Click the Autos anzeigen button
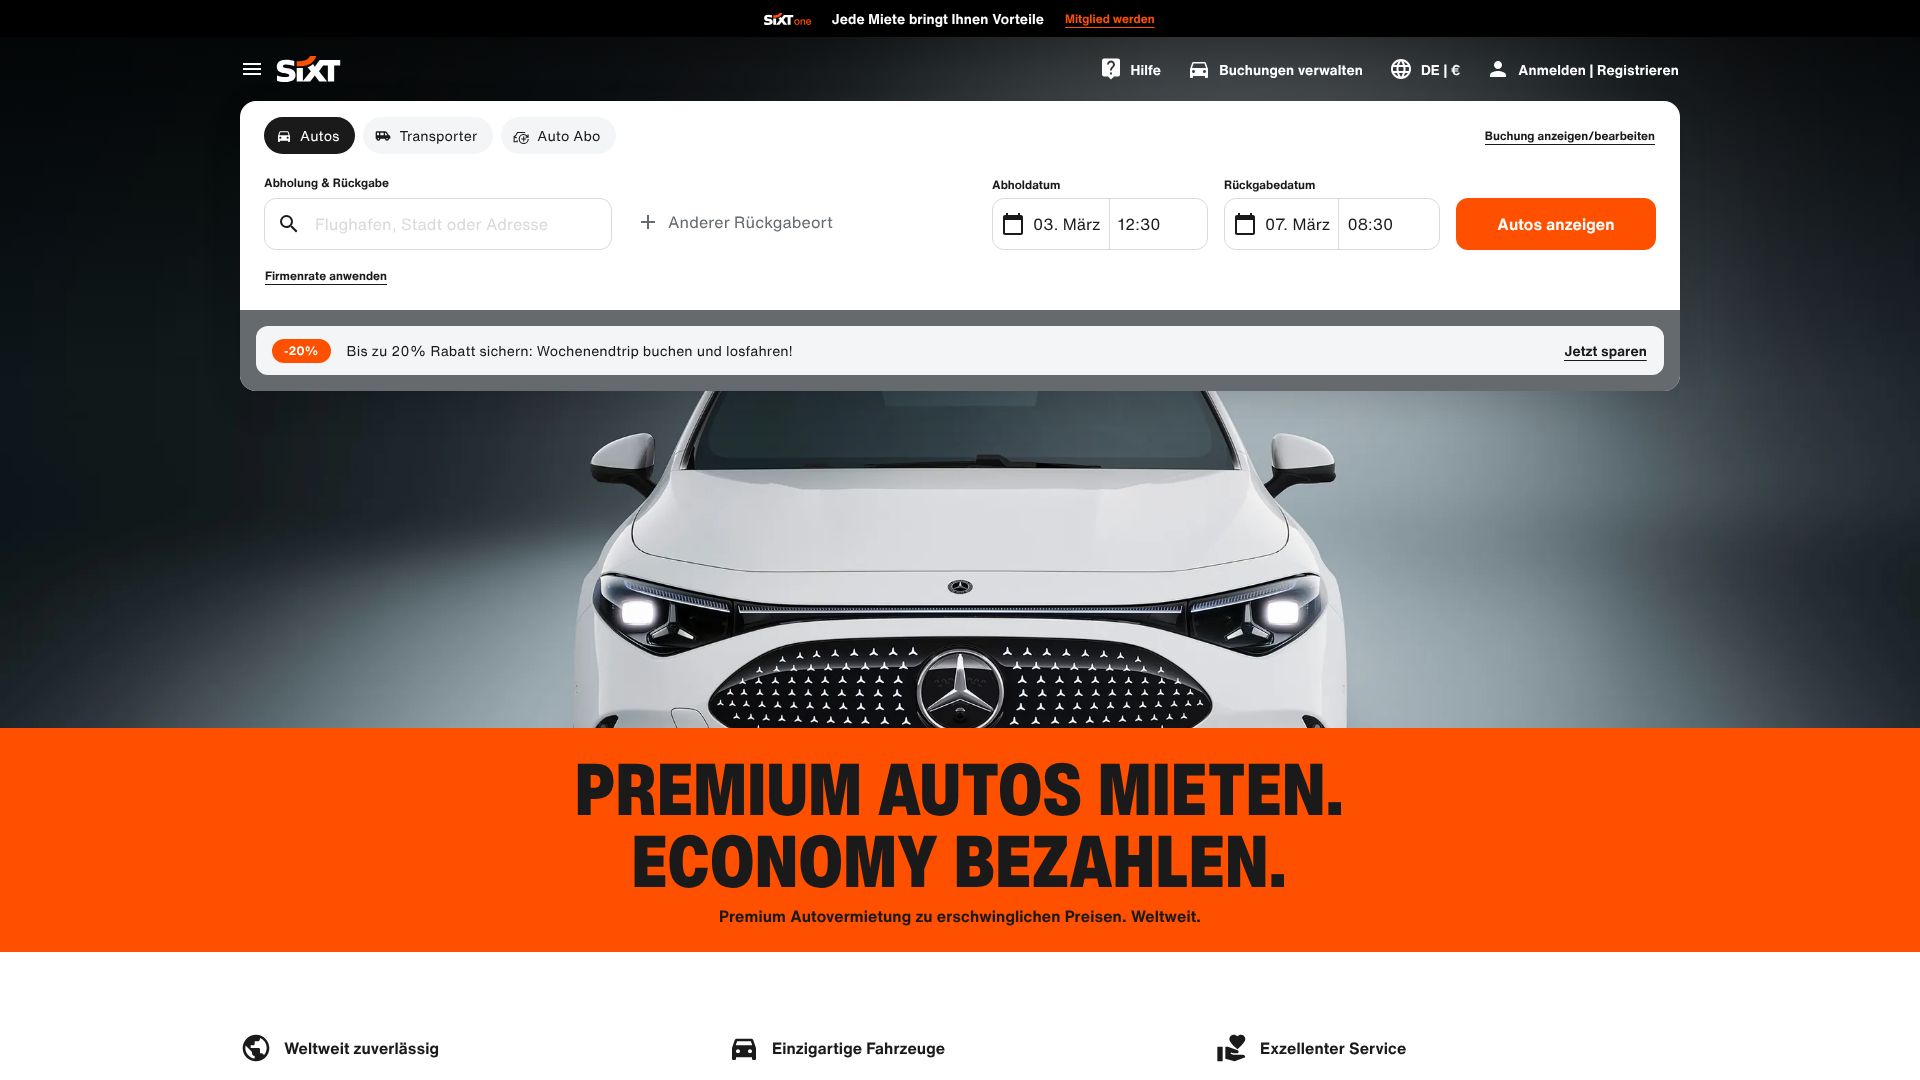The image size is (1920, 1080). [x=1556, y=224]
